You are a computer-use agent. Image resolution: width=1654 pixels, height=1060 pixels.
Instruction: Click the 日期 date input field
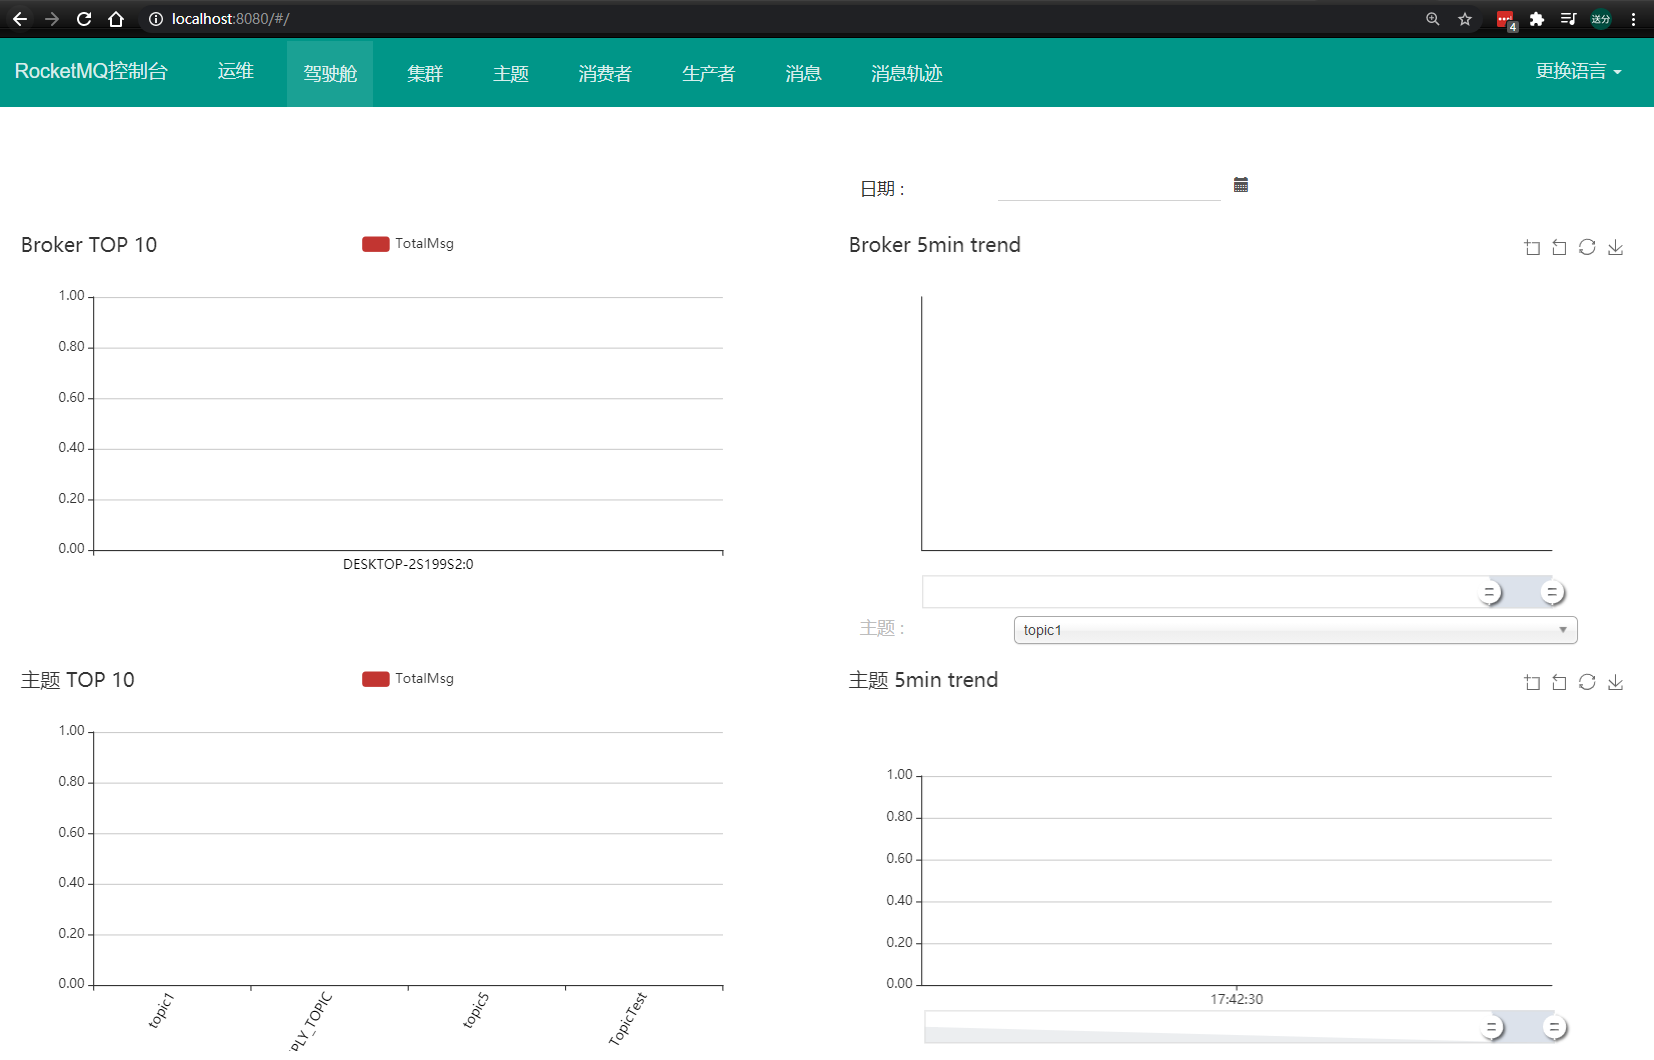coord(1109,187)
